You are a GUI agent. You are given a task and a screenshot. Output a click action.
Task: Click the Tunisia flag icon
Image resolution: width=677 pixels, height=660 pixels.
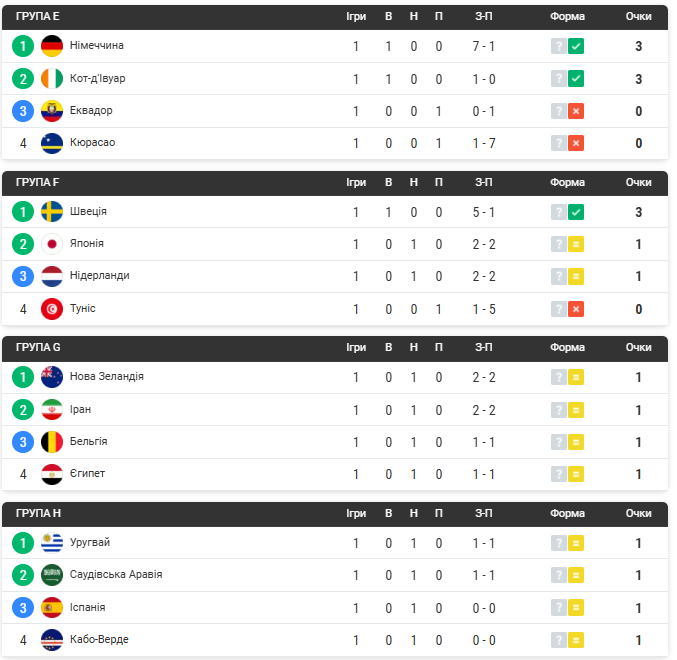point(52,309)
